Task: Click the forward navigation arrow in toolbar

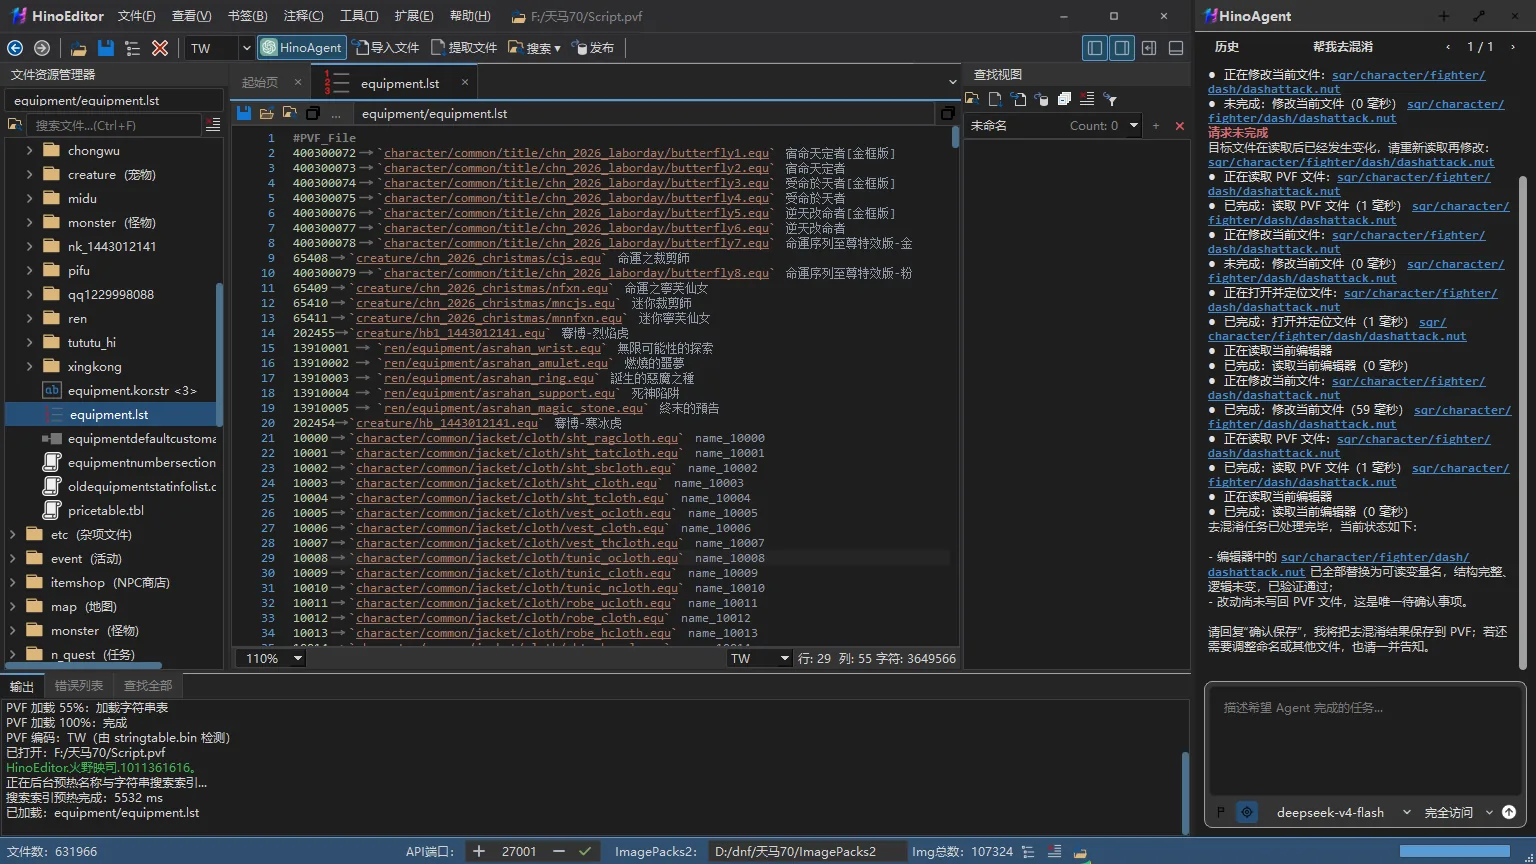Action: click(x=42, y=48)
